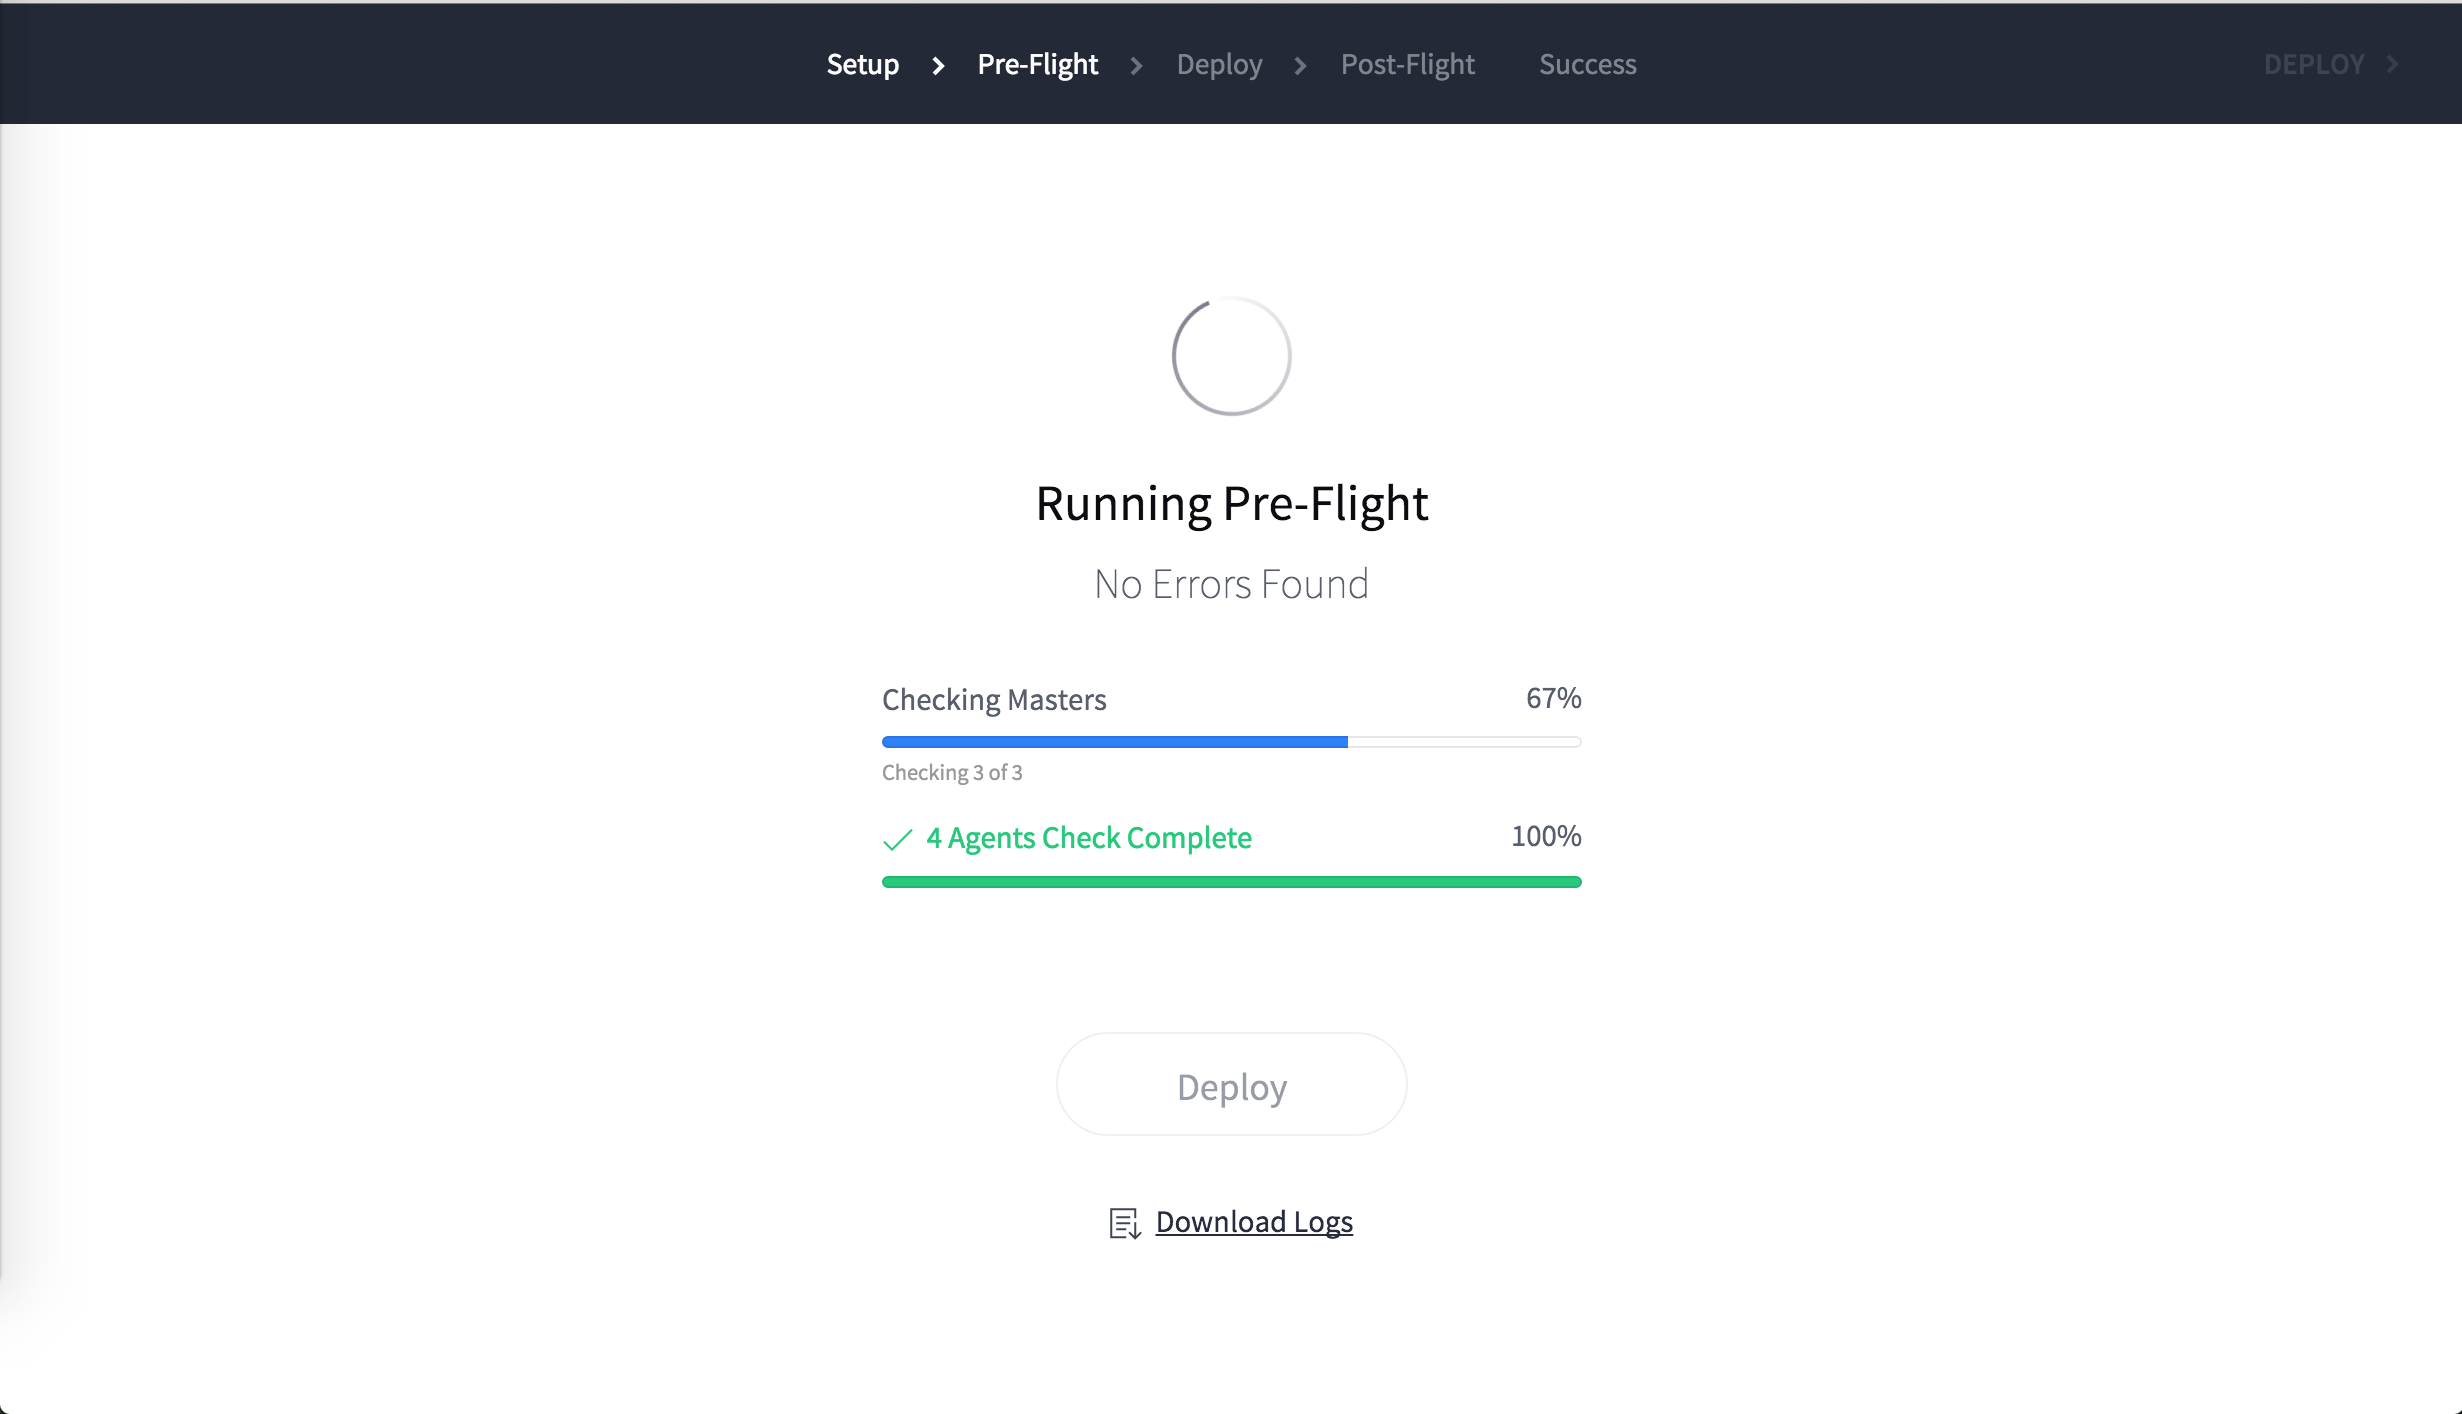Select the Pre-Flight step in header
The width and height of the screenshot is (2462, 1414).
coord(1037,65)
